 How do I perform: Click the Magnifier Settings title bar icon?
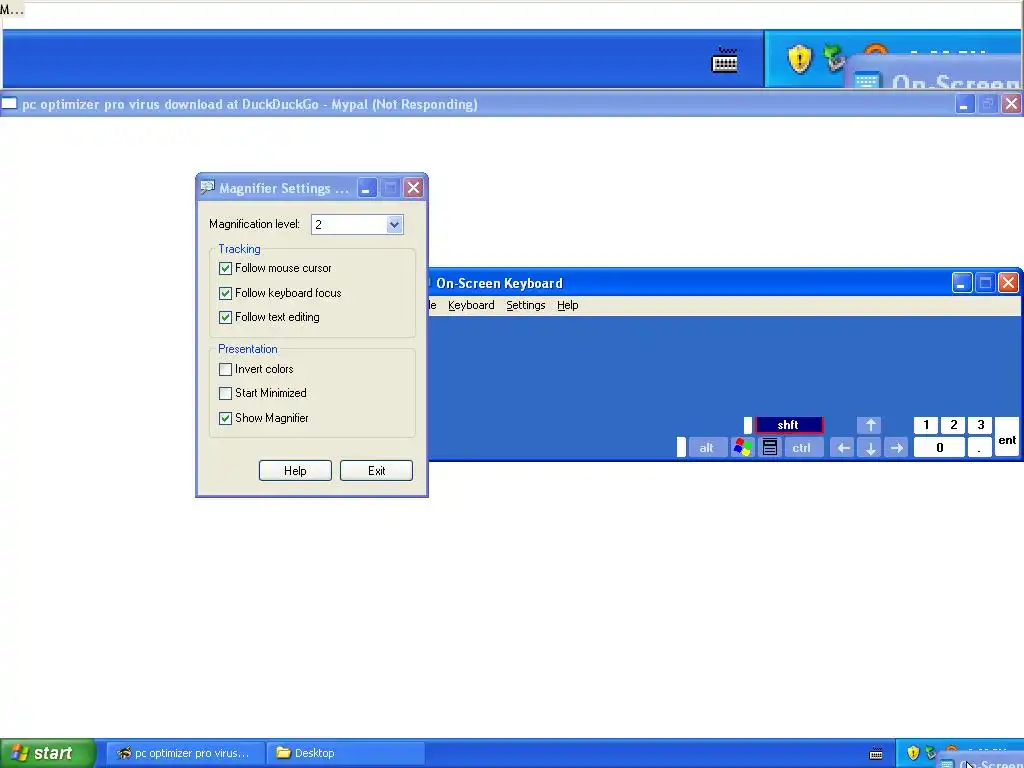tap(208, 187)
